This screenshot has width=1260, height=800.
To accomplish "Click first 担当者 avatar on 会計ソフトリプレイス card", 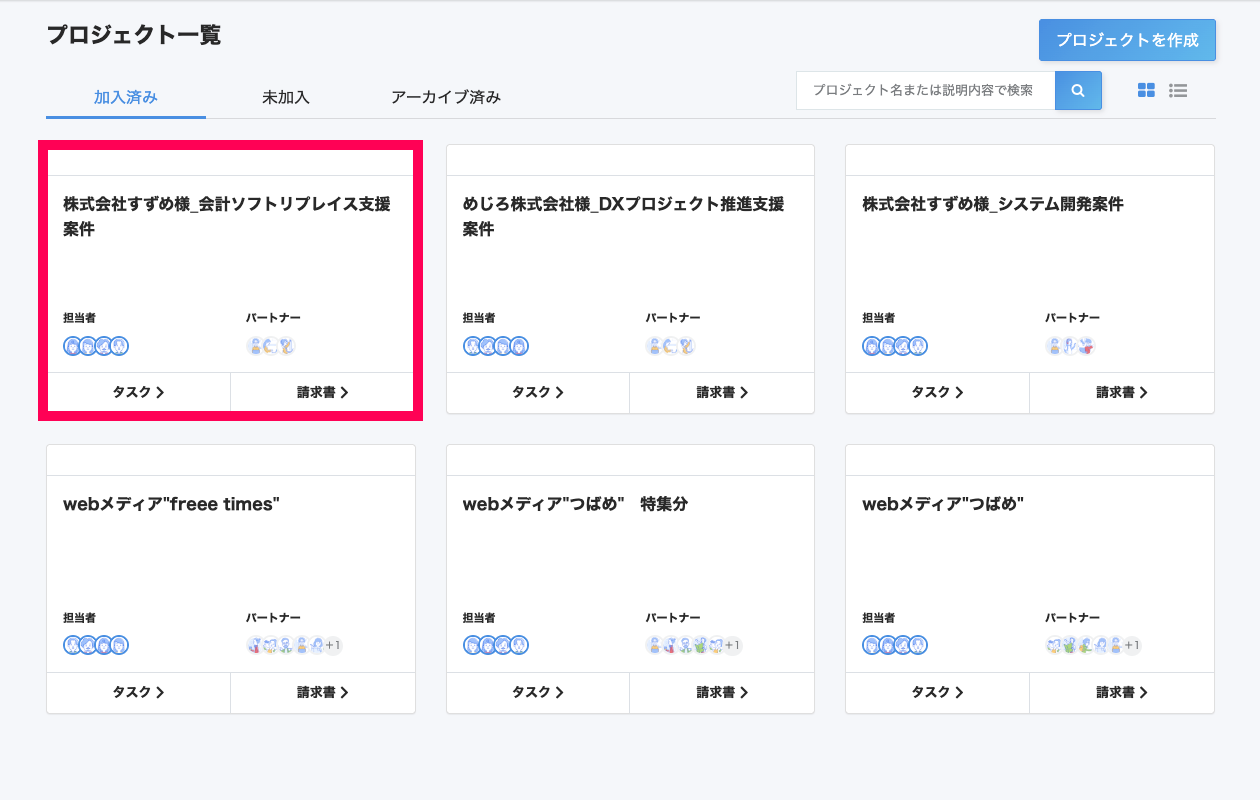I will pos(73,346).
